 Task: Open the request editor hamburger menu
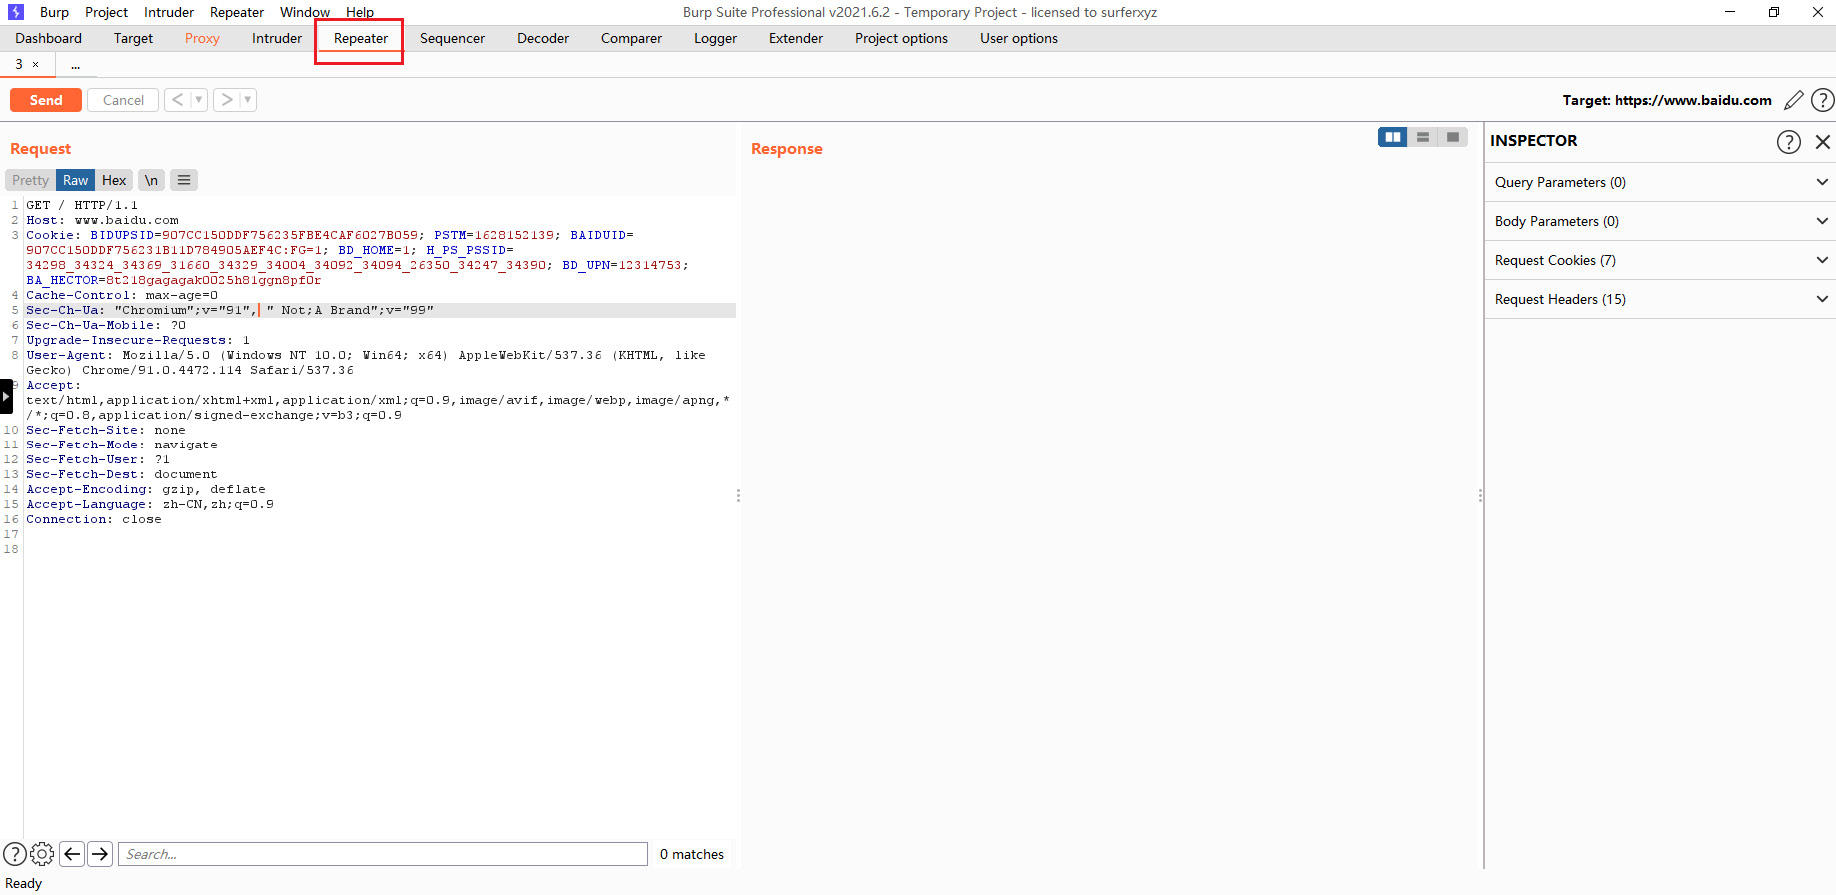click(x=184, y=180)
